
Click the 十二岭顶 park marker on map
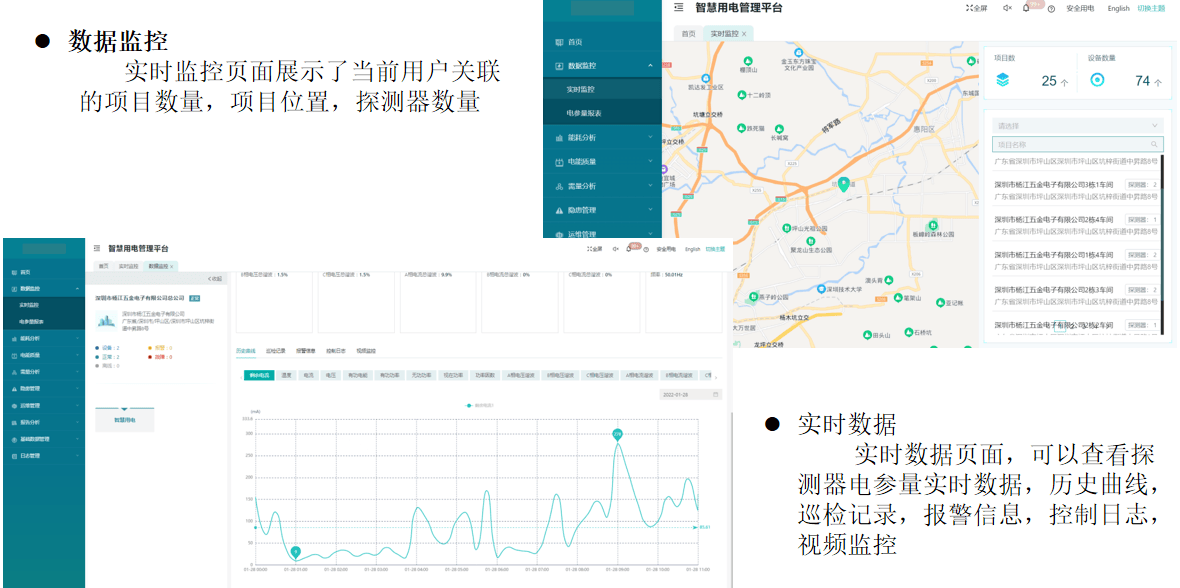(x=741, y=96)
